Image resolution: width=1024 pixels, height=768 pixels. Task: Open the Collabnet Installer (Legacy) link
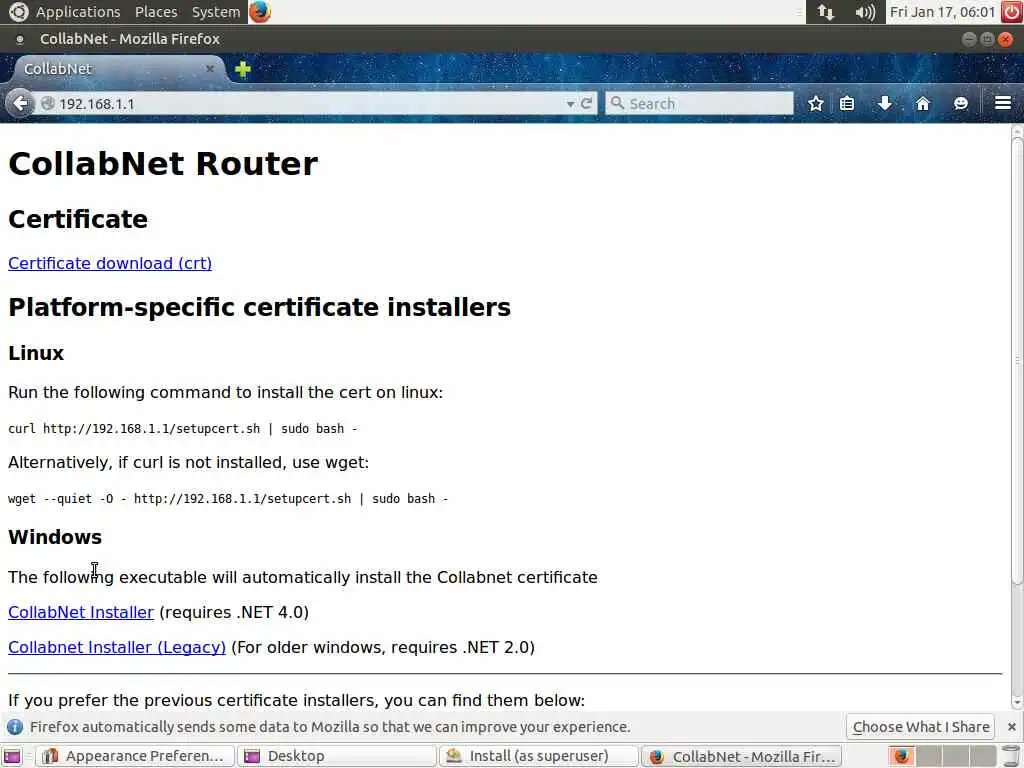pos(117,647)
